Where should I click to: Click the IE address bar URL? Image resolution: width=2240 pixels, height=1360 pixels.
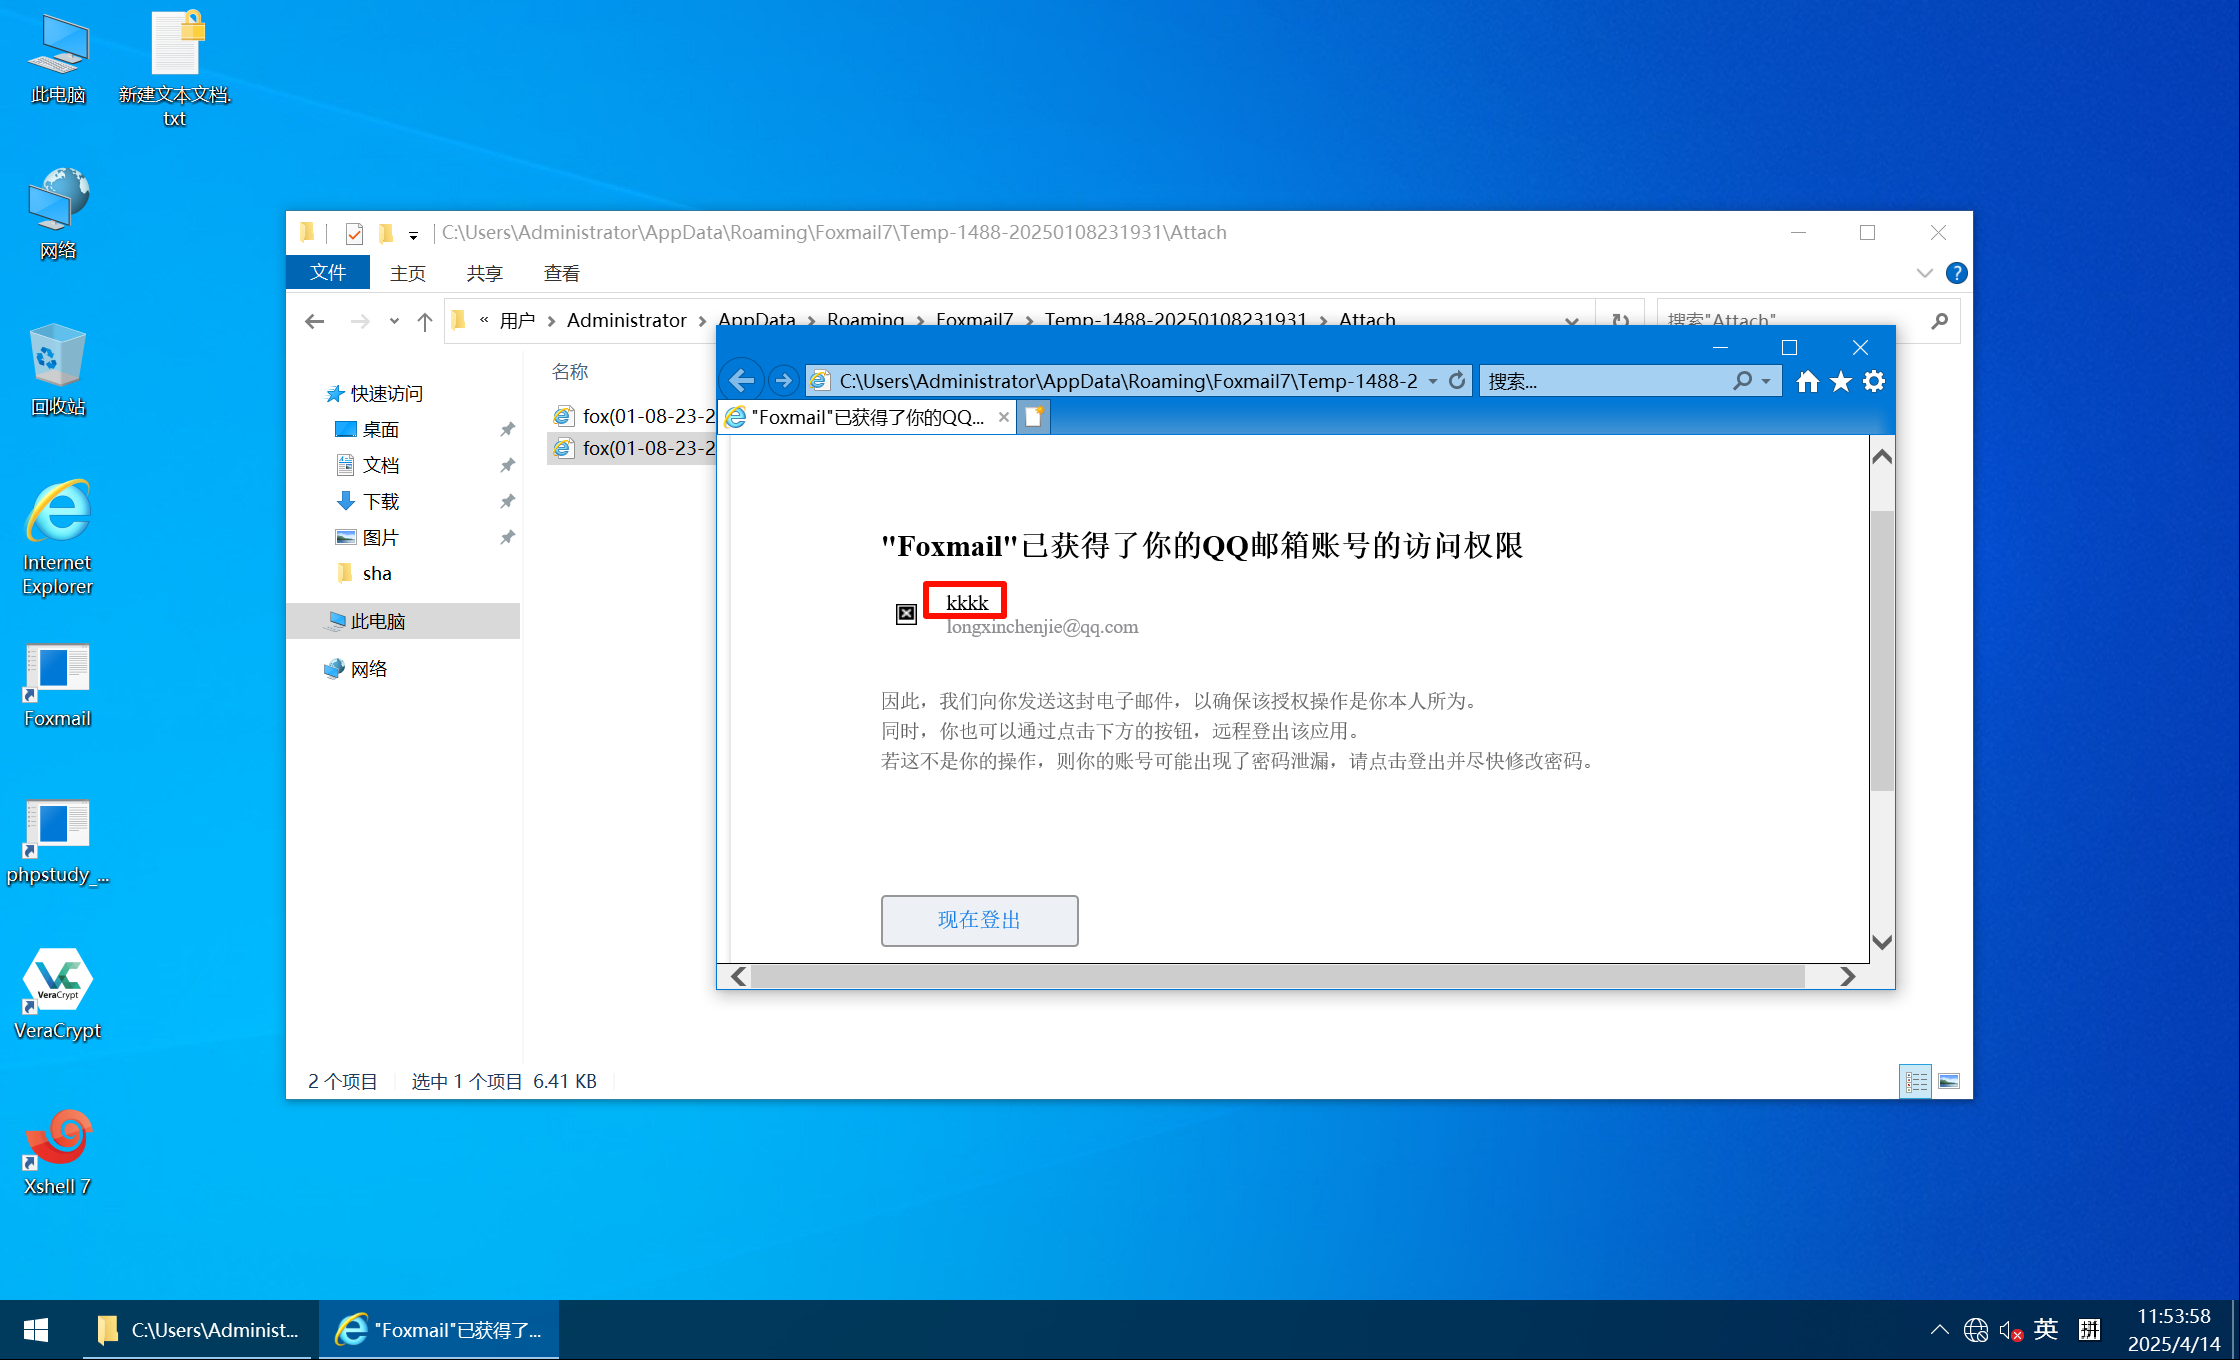[x=1128, y=381]
